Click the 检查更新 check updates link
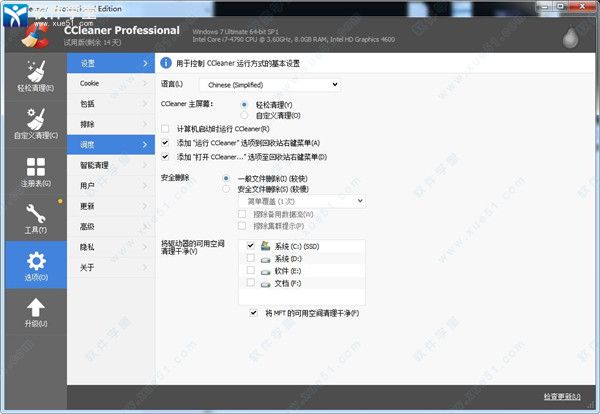 pyautogui.click(x=562, y=396)
